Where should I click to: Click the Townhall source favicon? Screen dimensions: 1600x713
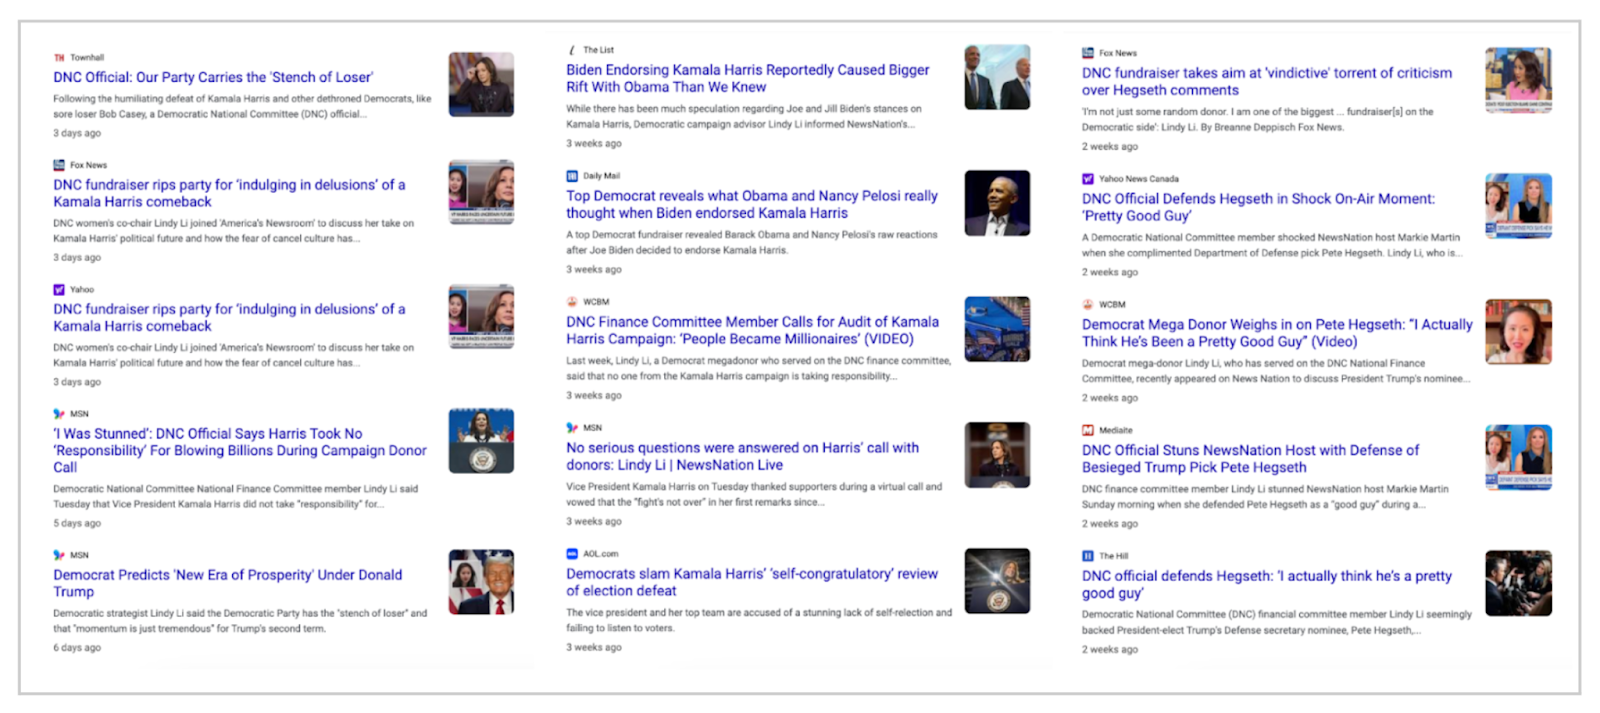59,58
